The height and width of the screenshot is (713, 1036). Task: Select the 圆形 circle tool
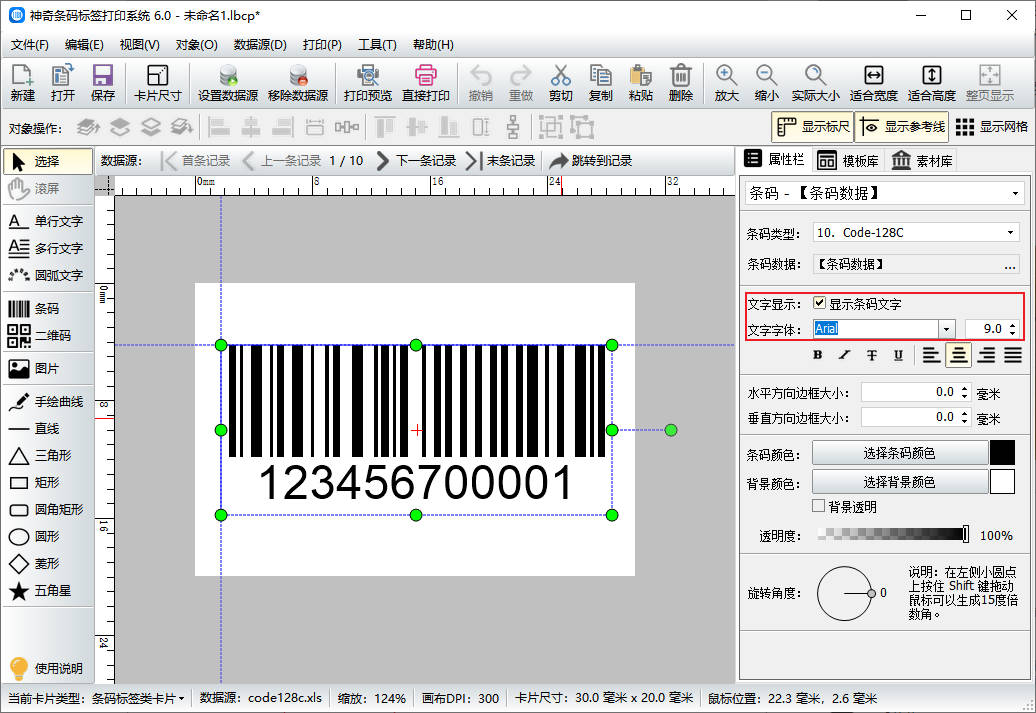(x=47, y=537)
